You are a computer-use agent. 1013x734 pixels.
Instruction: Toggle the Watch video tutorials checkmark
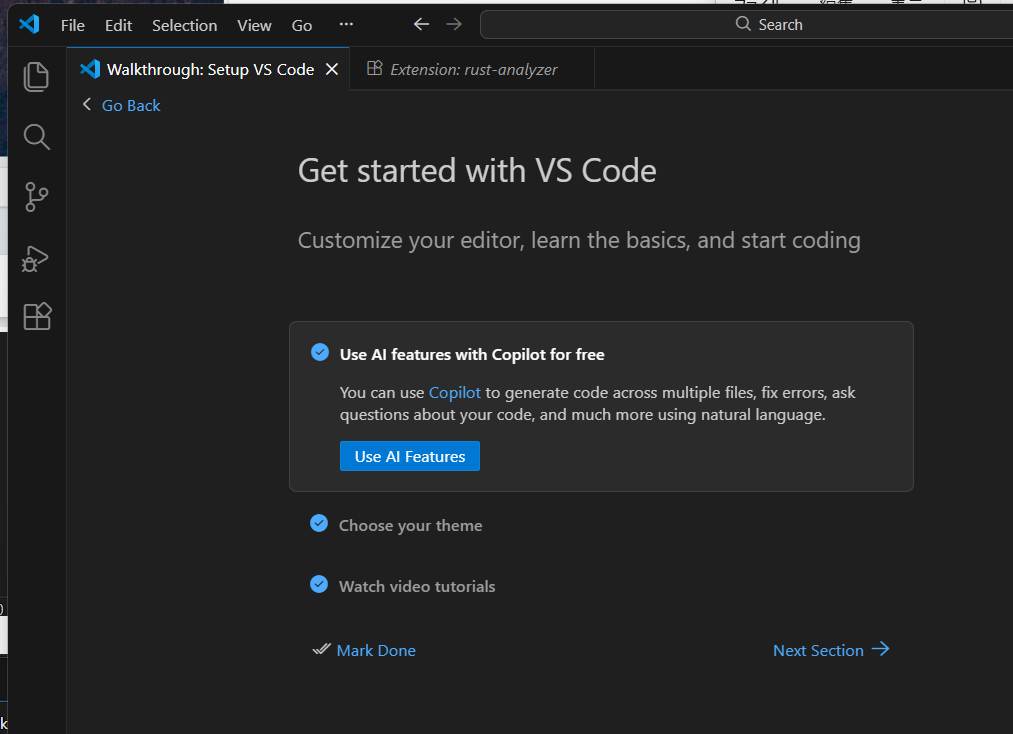click(x=319, y=584)
